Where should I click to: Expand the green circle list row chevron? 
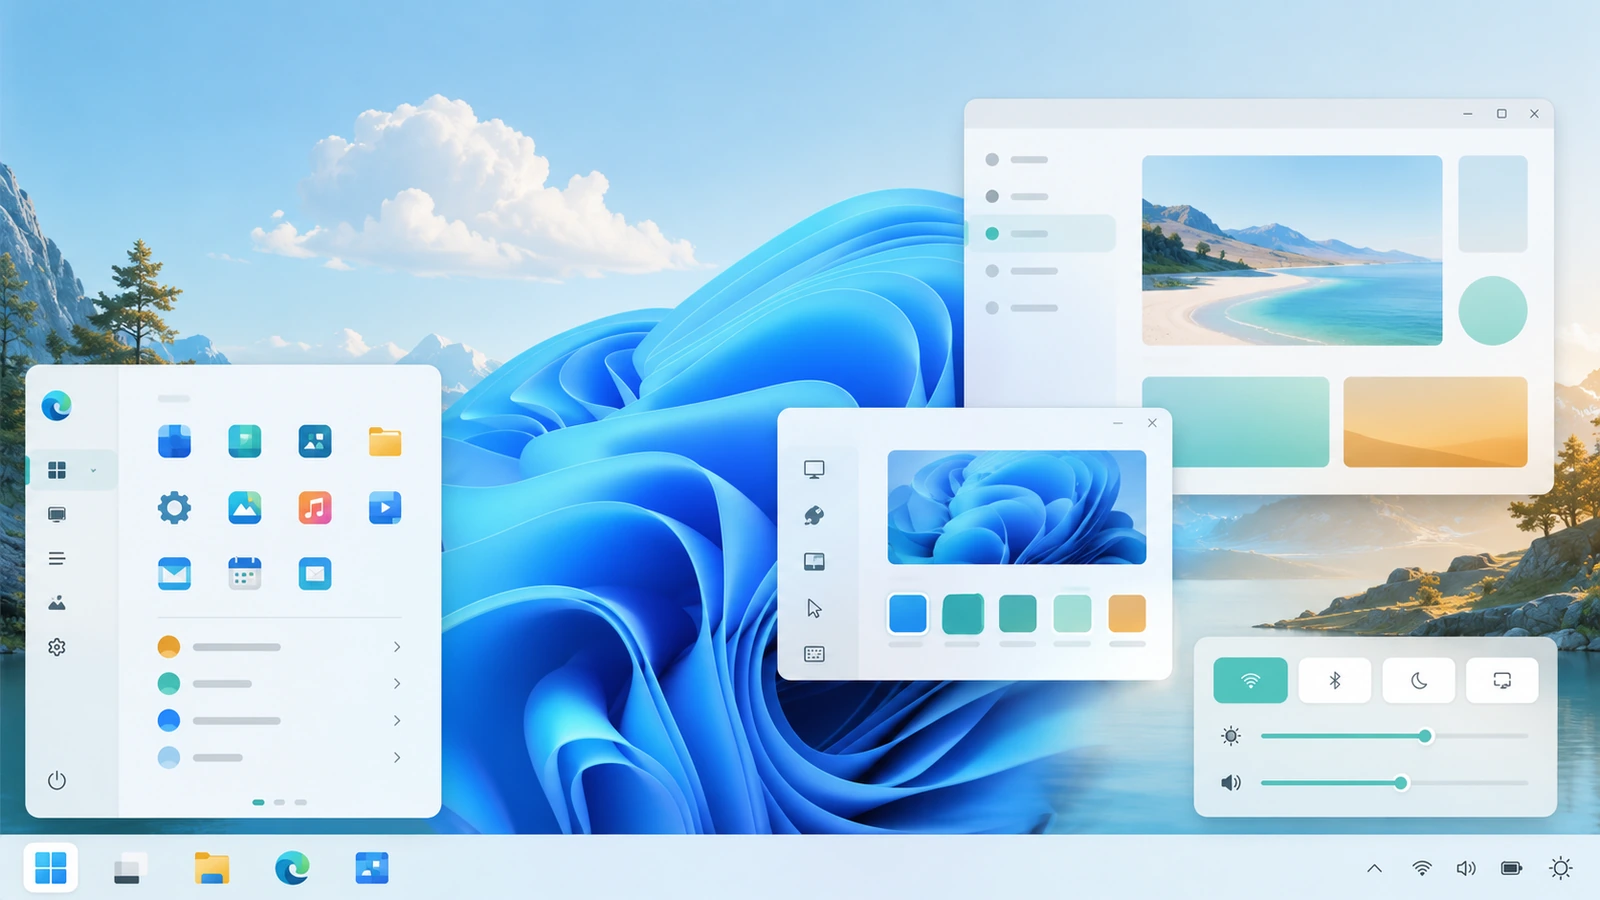(397, 684)
